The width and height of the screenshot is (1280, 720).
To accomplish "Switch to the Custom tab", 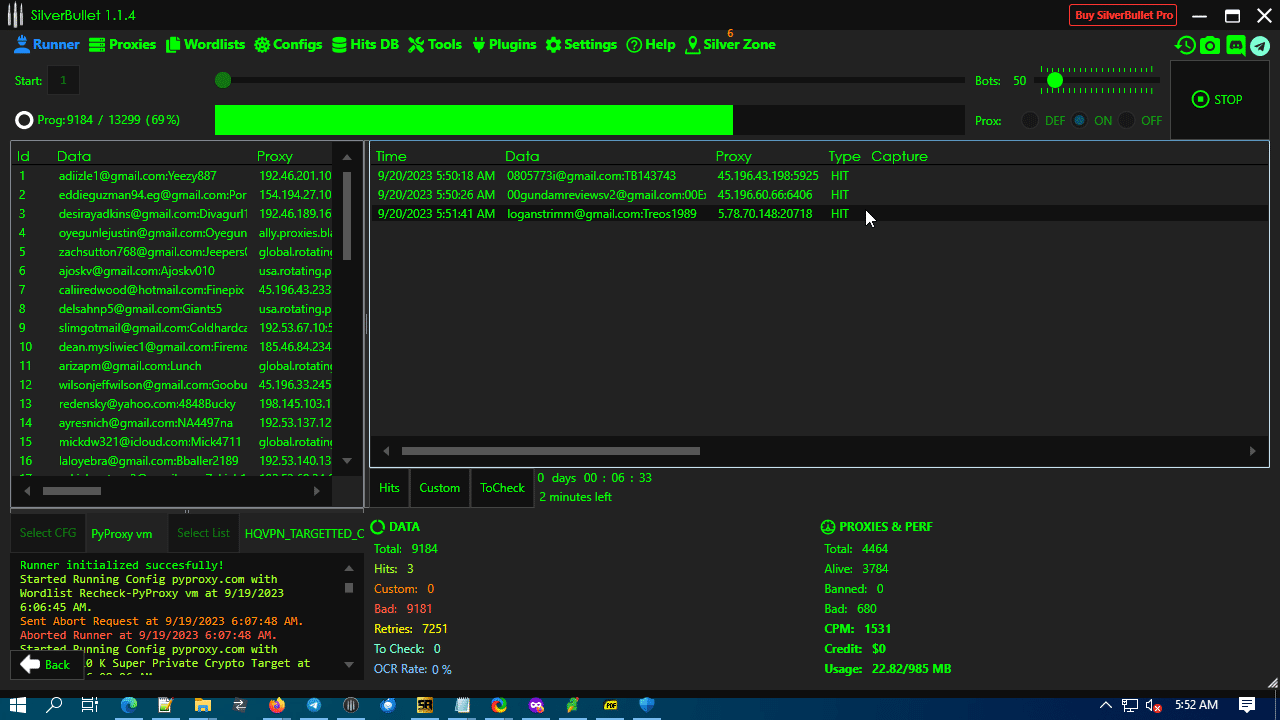I will [x=440, y=488].
